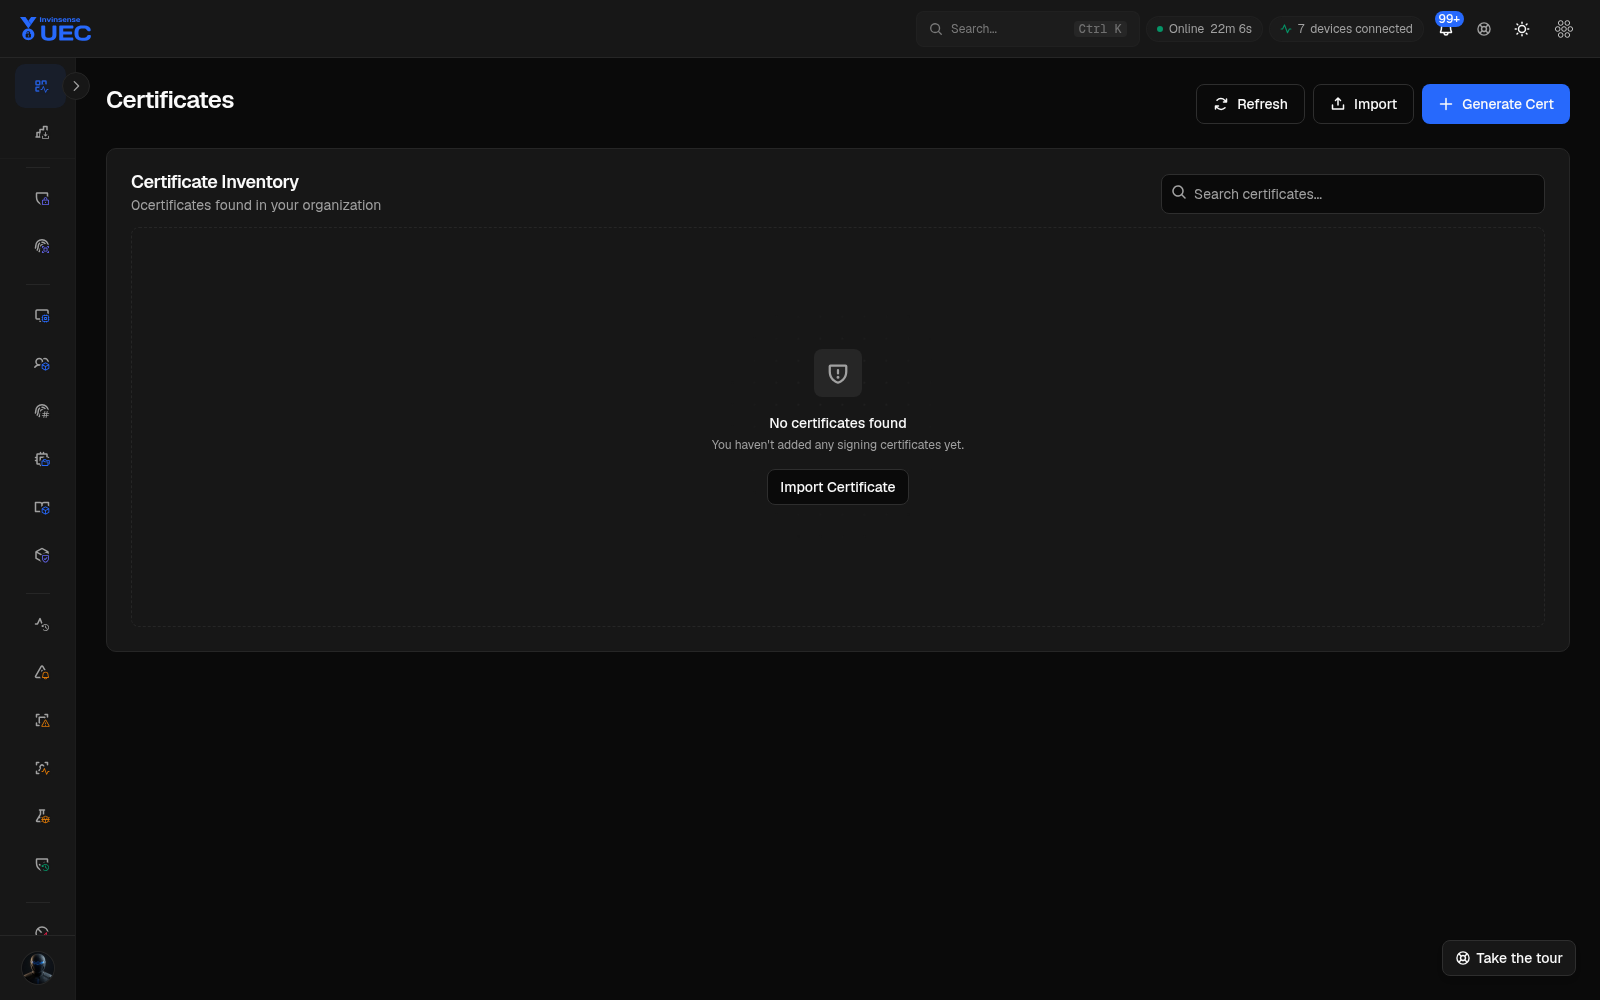Click the Import Certificate button

pyautogui.click(x=838, y=487)
